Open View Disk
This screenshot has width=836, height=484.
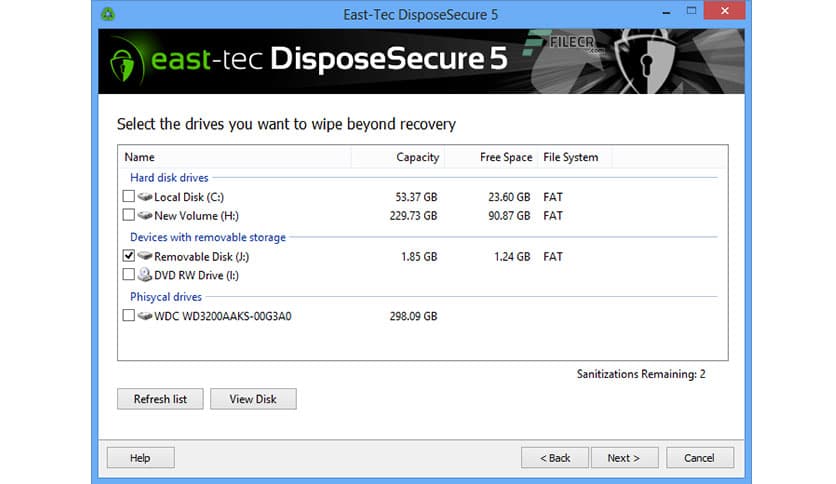point(253,399)
